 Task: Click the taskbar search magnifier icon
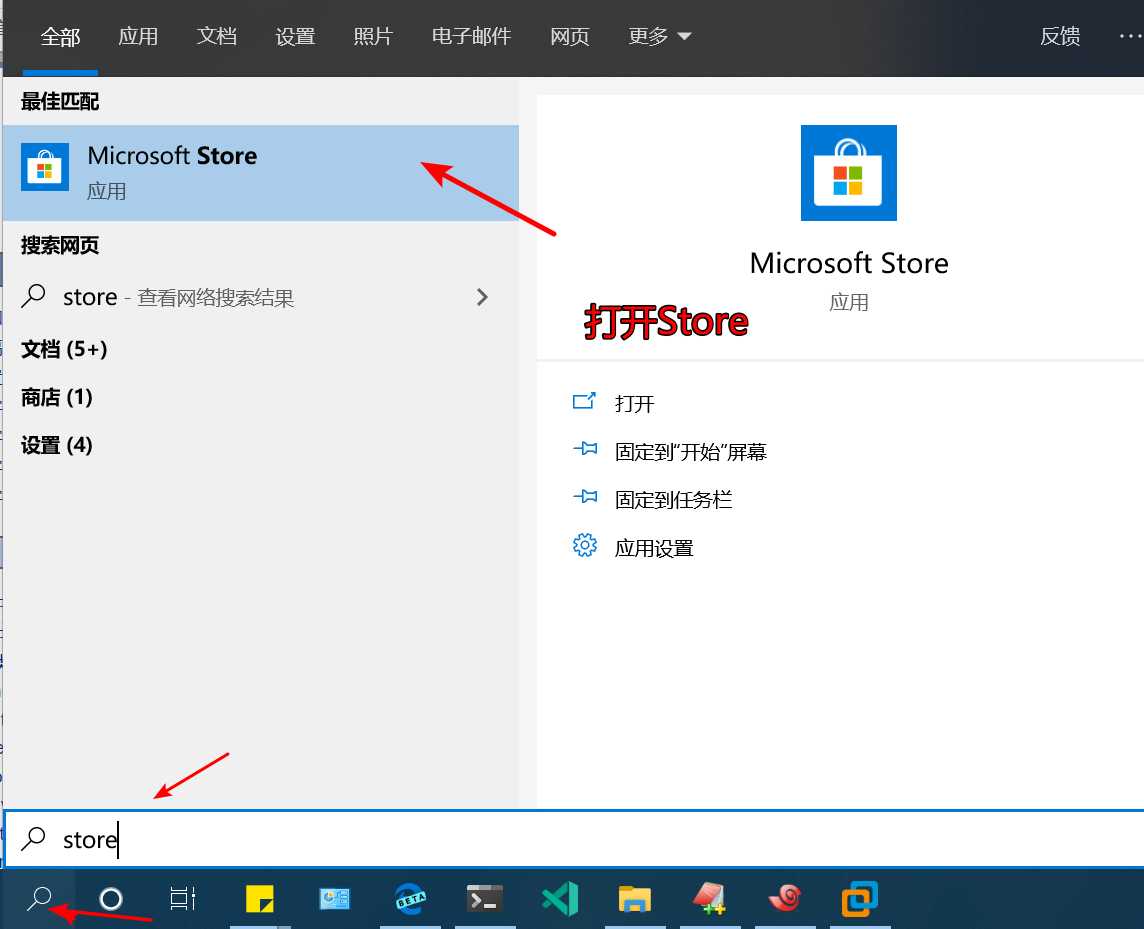coord(39,899)
